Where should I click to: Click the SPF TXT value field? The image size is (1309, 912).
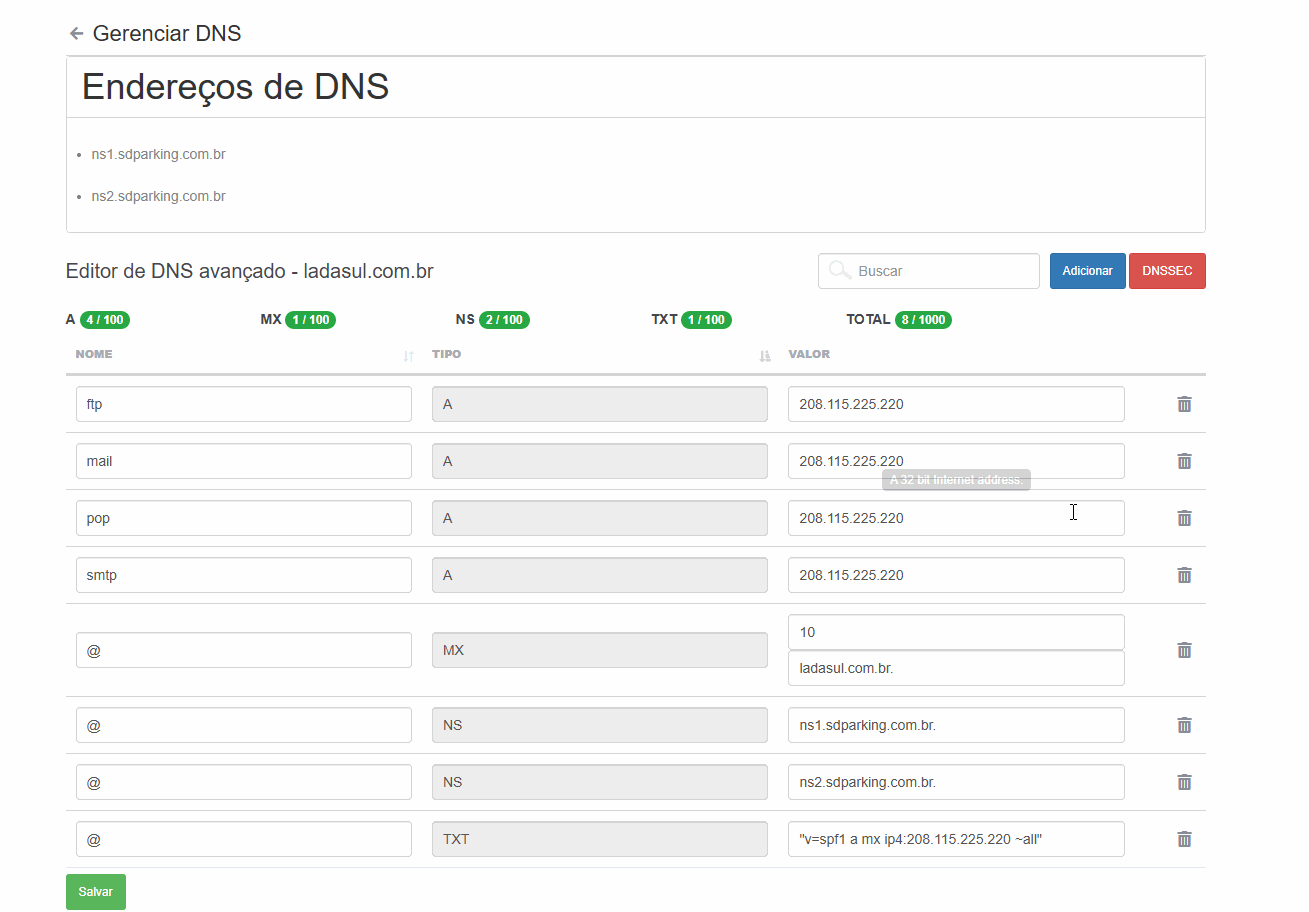(956, 839)
